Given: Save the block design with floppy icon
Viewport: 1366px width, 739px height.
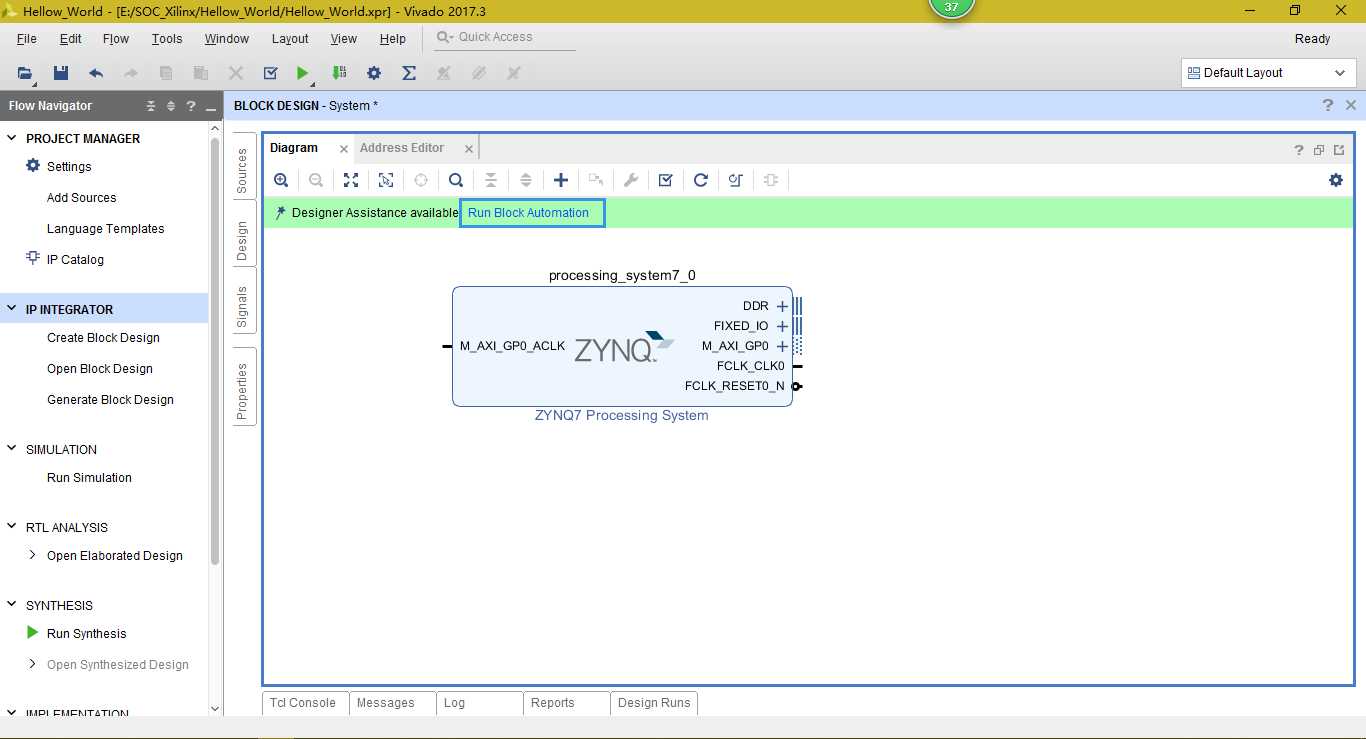Looking at the screenshot, I should coord(61,73).
